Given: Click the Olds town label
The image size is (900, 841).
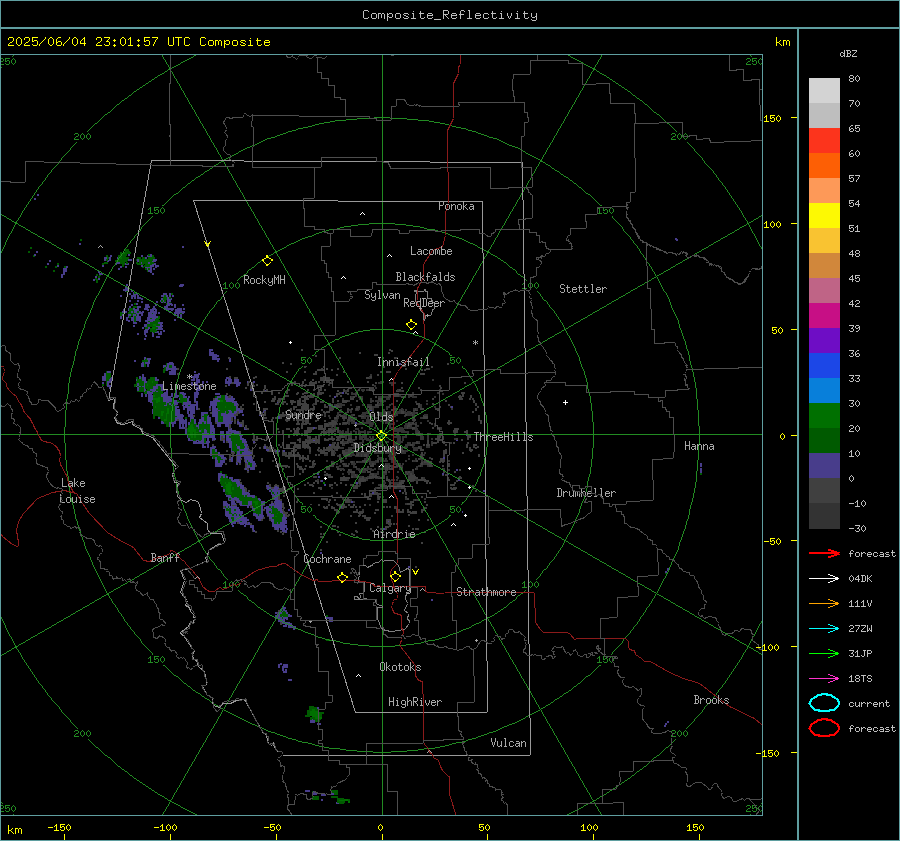Looking at the screenshot, I should 381,417.
